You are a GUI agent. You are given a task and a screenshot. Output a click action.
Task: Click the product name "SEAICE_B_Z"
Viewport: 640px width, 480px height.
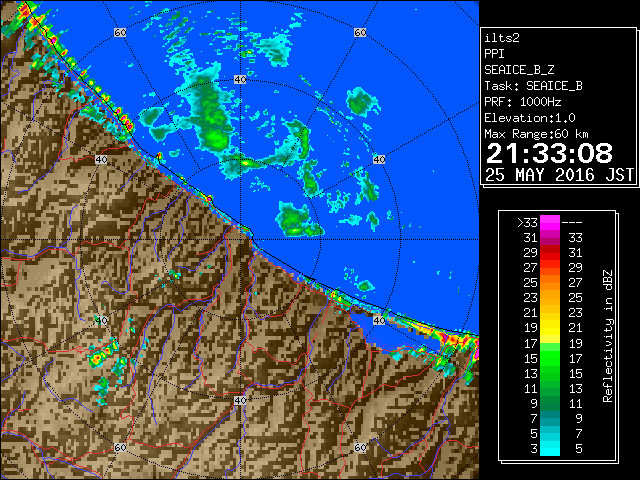click(x=519, y=70)
